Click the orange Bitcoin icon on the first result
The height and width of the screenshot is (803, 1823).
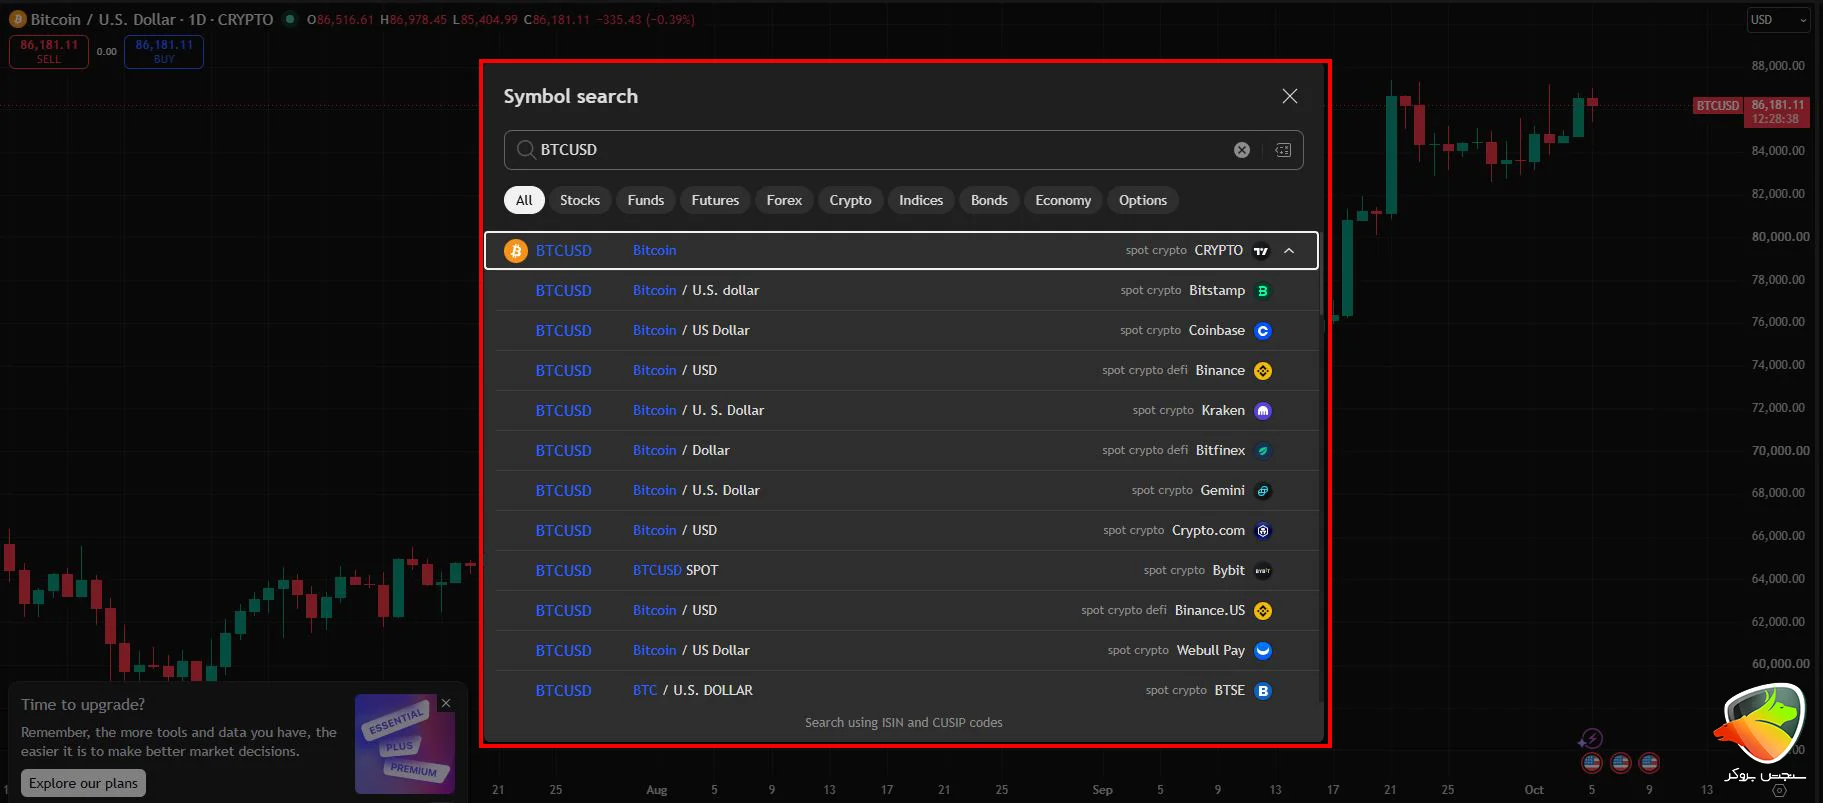[x=516, y=251]
